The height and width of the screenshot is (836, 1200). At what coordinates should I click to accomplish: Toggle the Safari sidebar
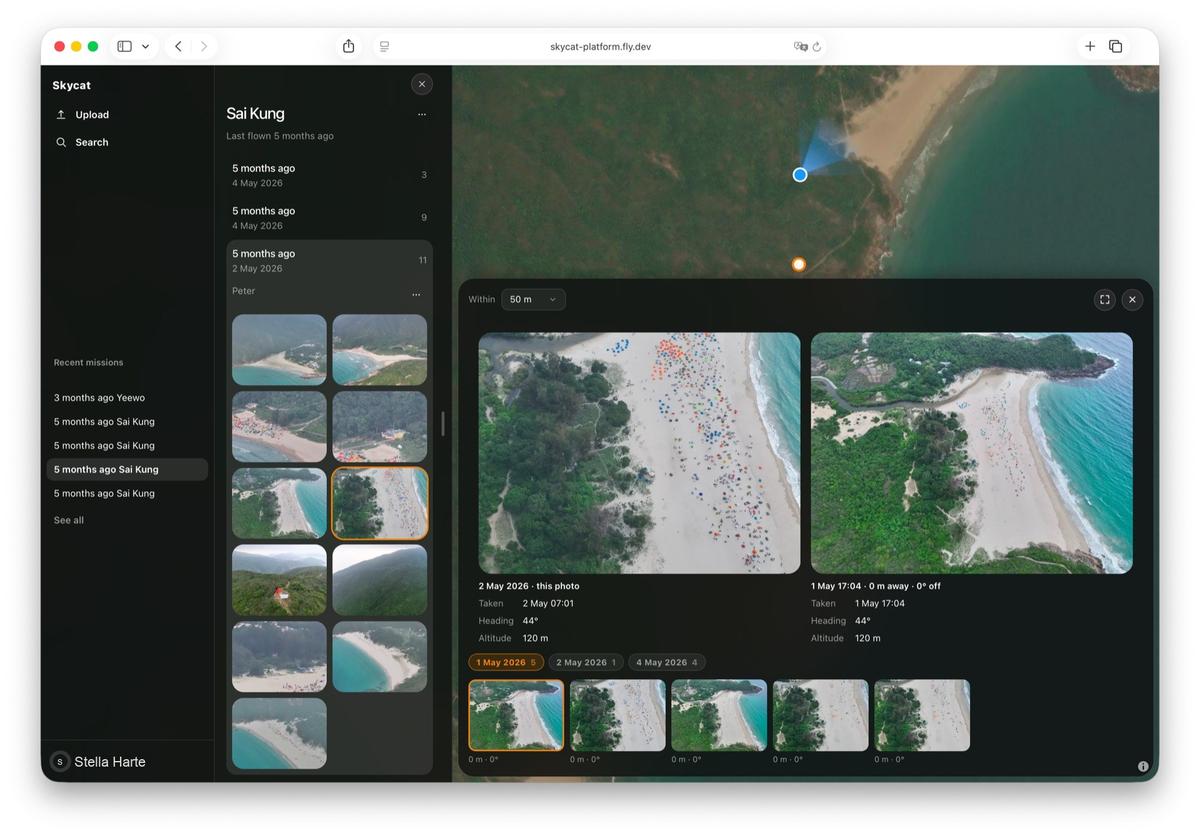coord(125,46)
